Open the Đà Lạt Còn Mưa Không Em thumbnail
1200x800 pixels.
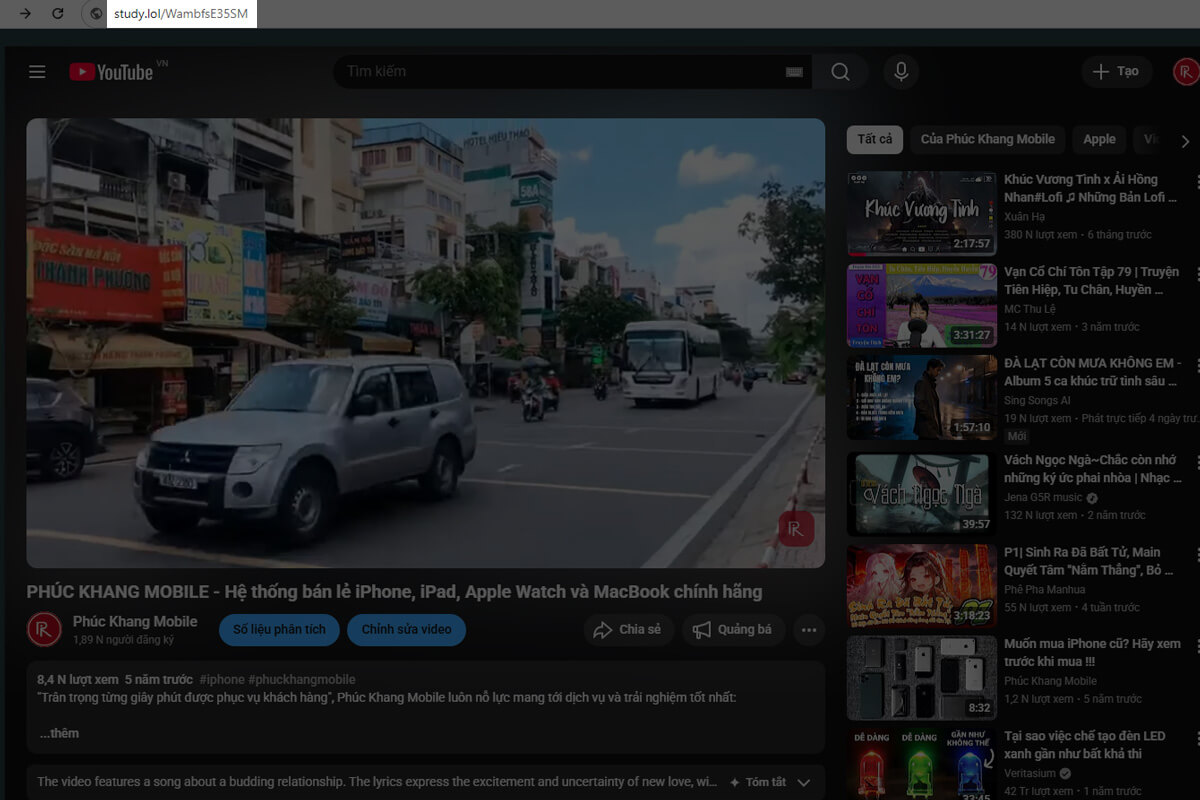tap(920, 398)
